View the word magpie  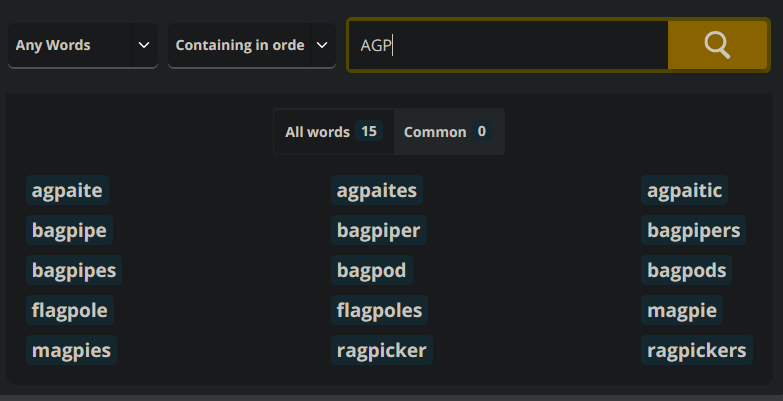(682, 310)
